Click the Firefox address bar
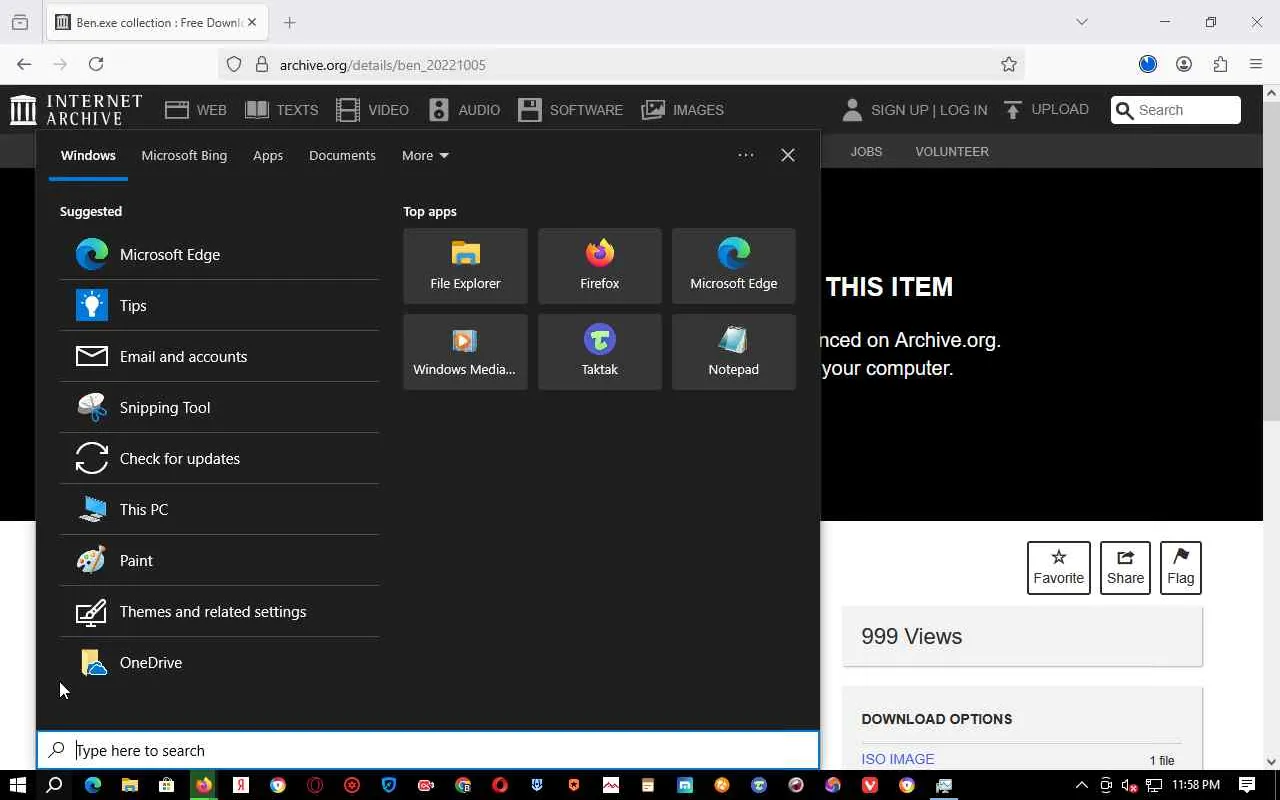Screen dimensions: 1280x800 tap(620, 64)
